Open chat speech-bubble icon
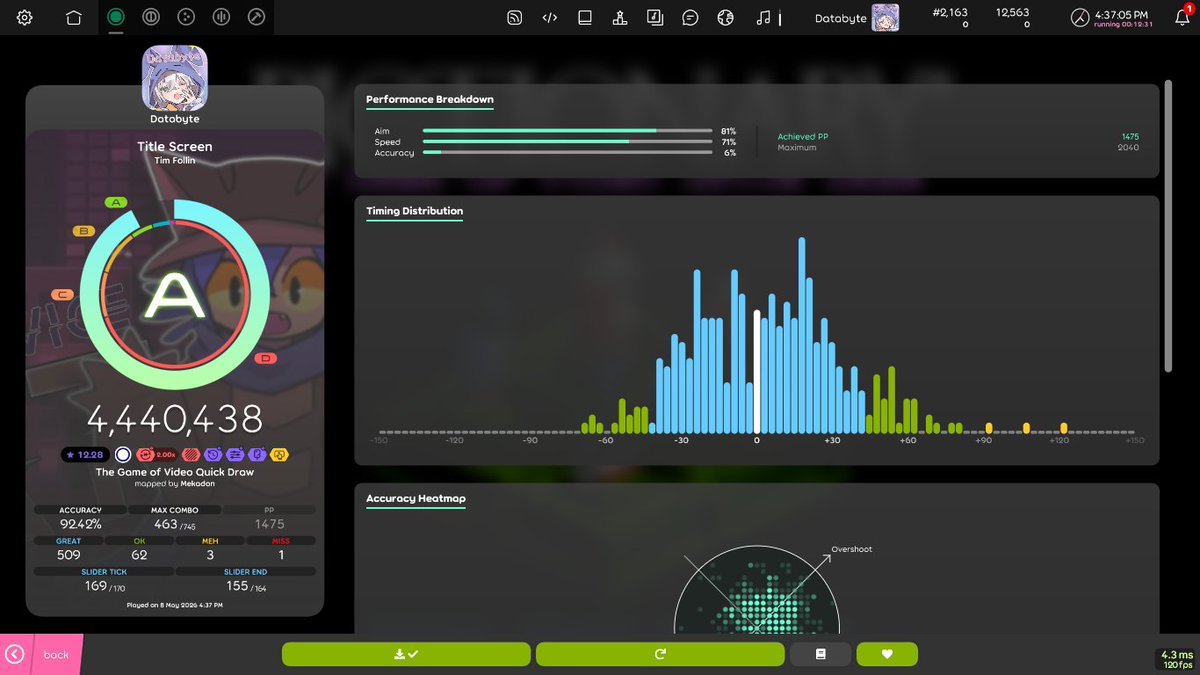The image size is (1200, 675). (690, 17)
